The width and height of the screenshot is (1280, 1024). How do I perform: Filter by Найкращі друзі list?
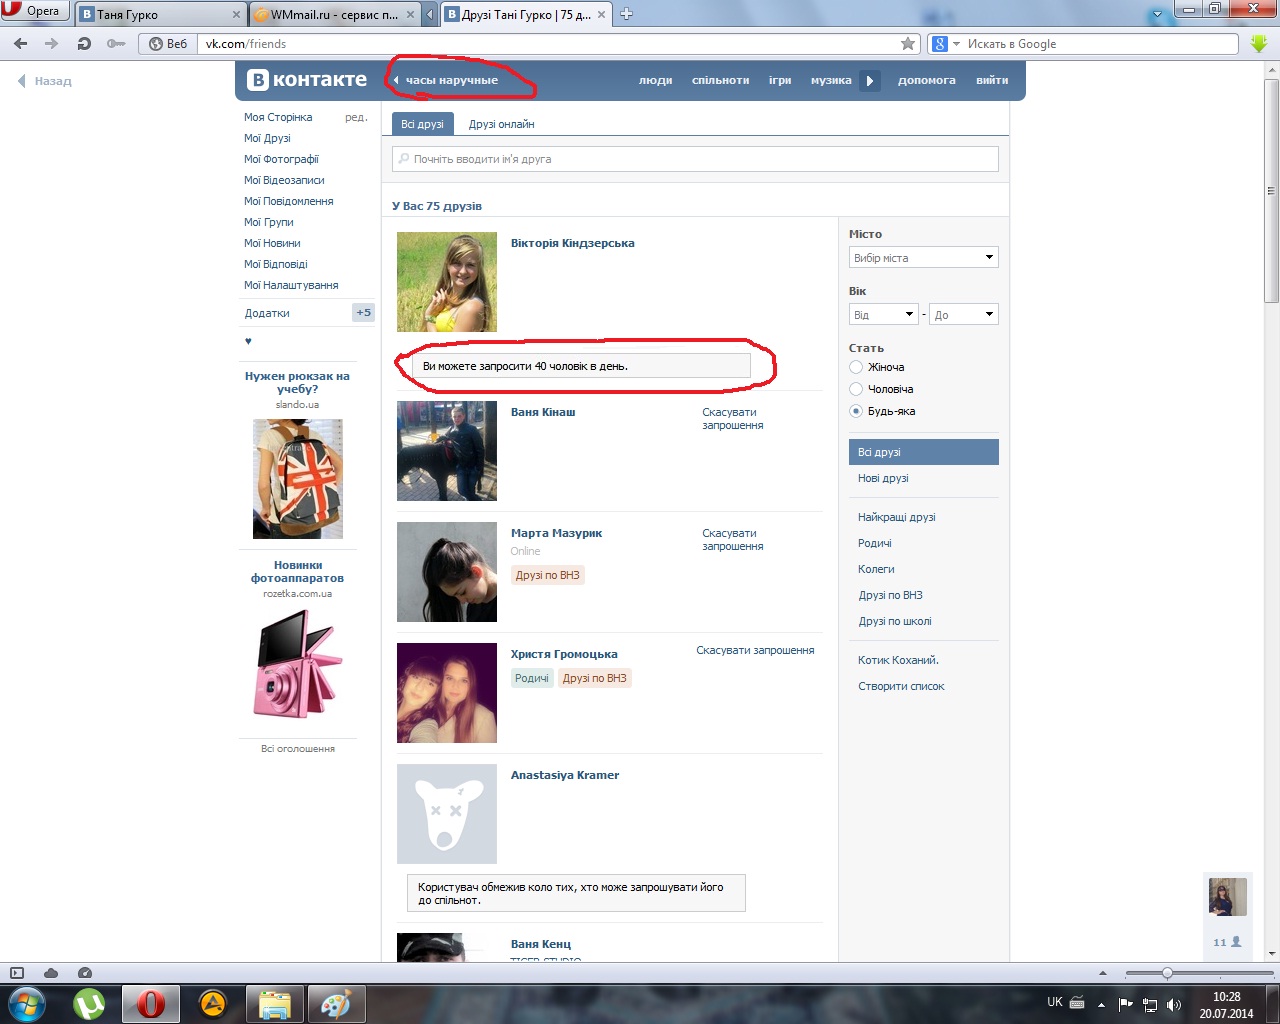tap(897, 518)
